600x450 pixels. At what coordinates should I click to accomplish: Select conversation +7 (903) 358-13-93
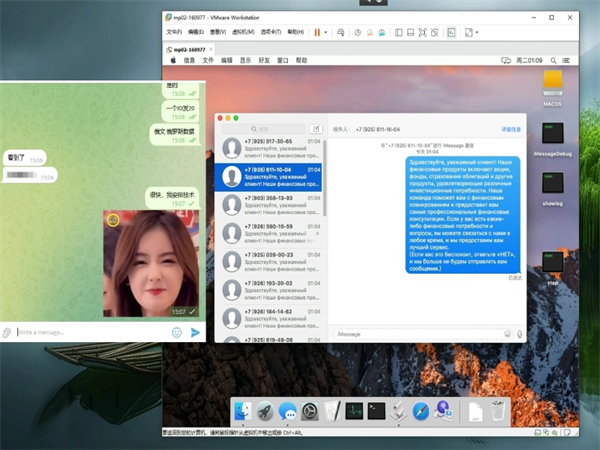click(x=272, y=203)
